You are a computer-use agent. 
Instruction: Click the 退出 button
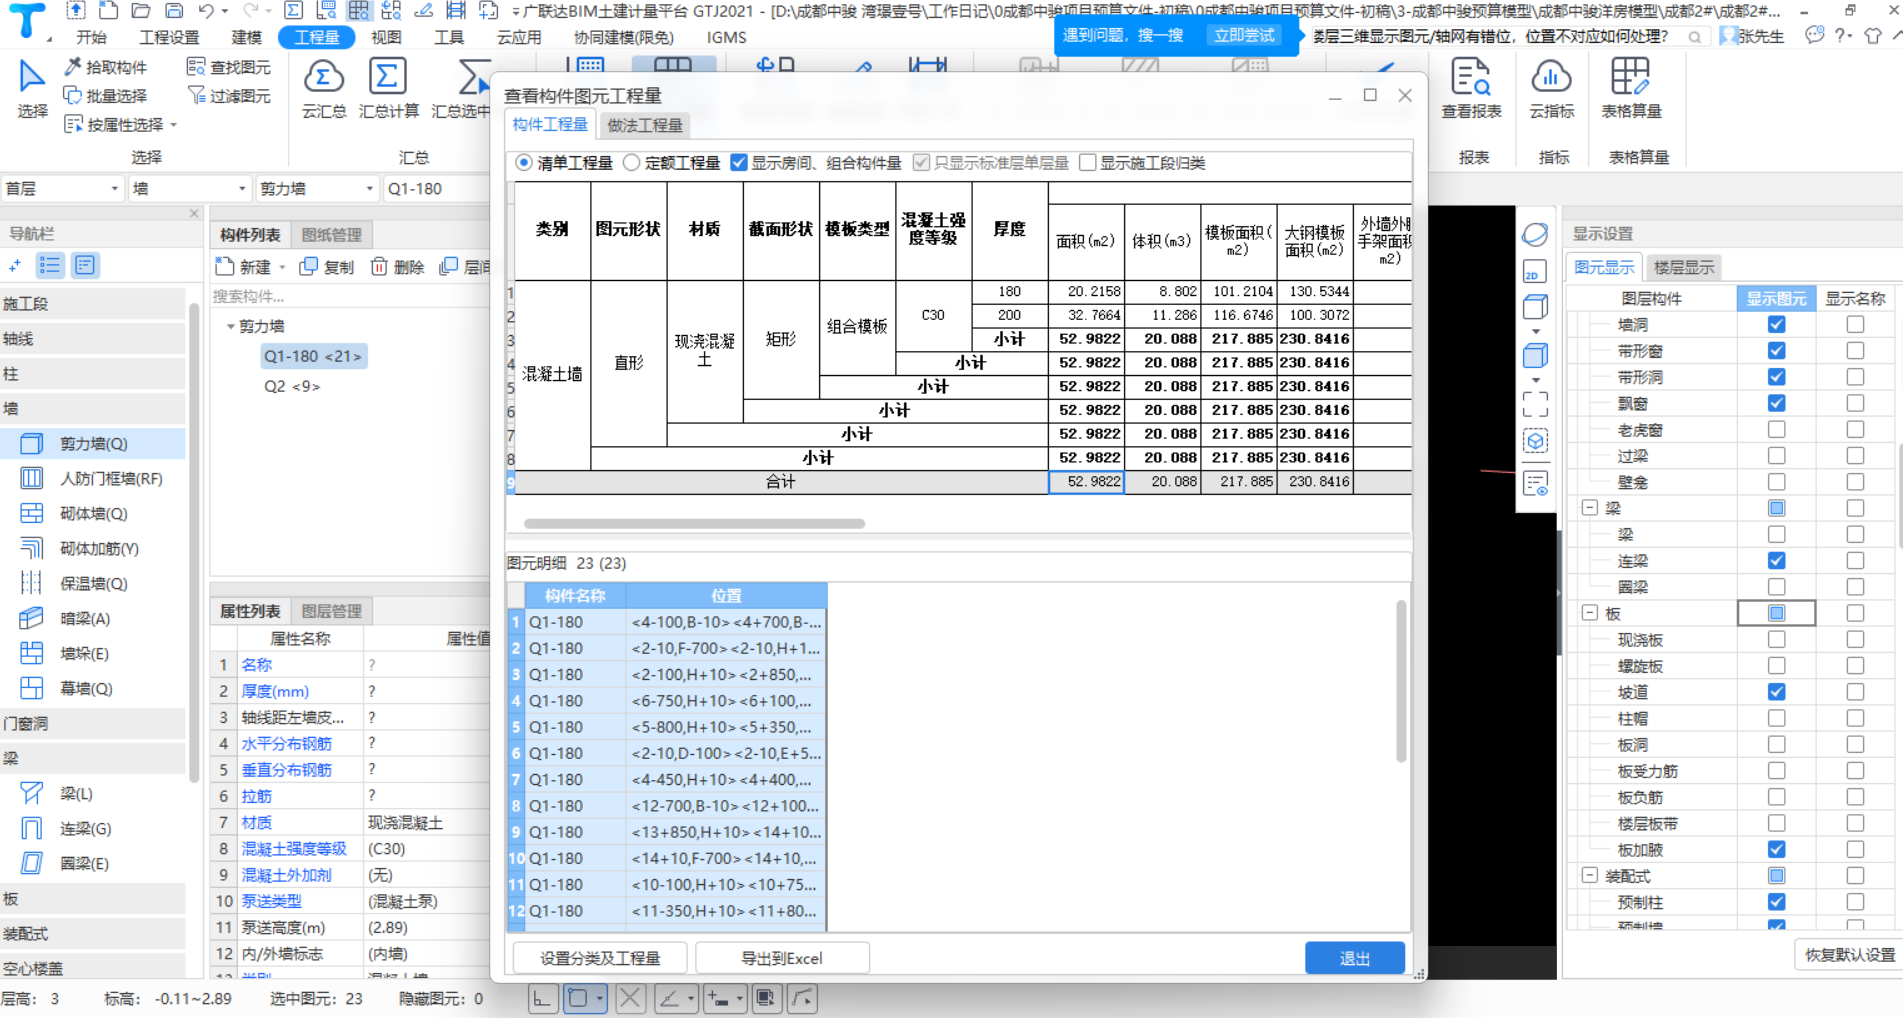pos(1354,958)
